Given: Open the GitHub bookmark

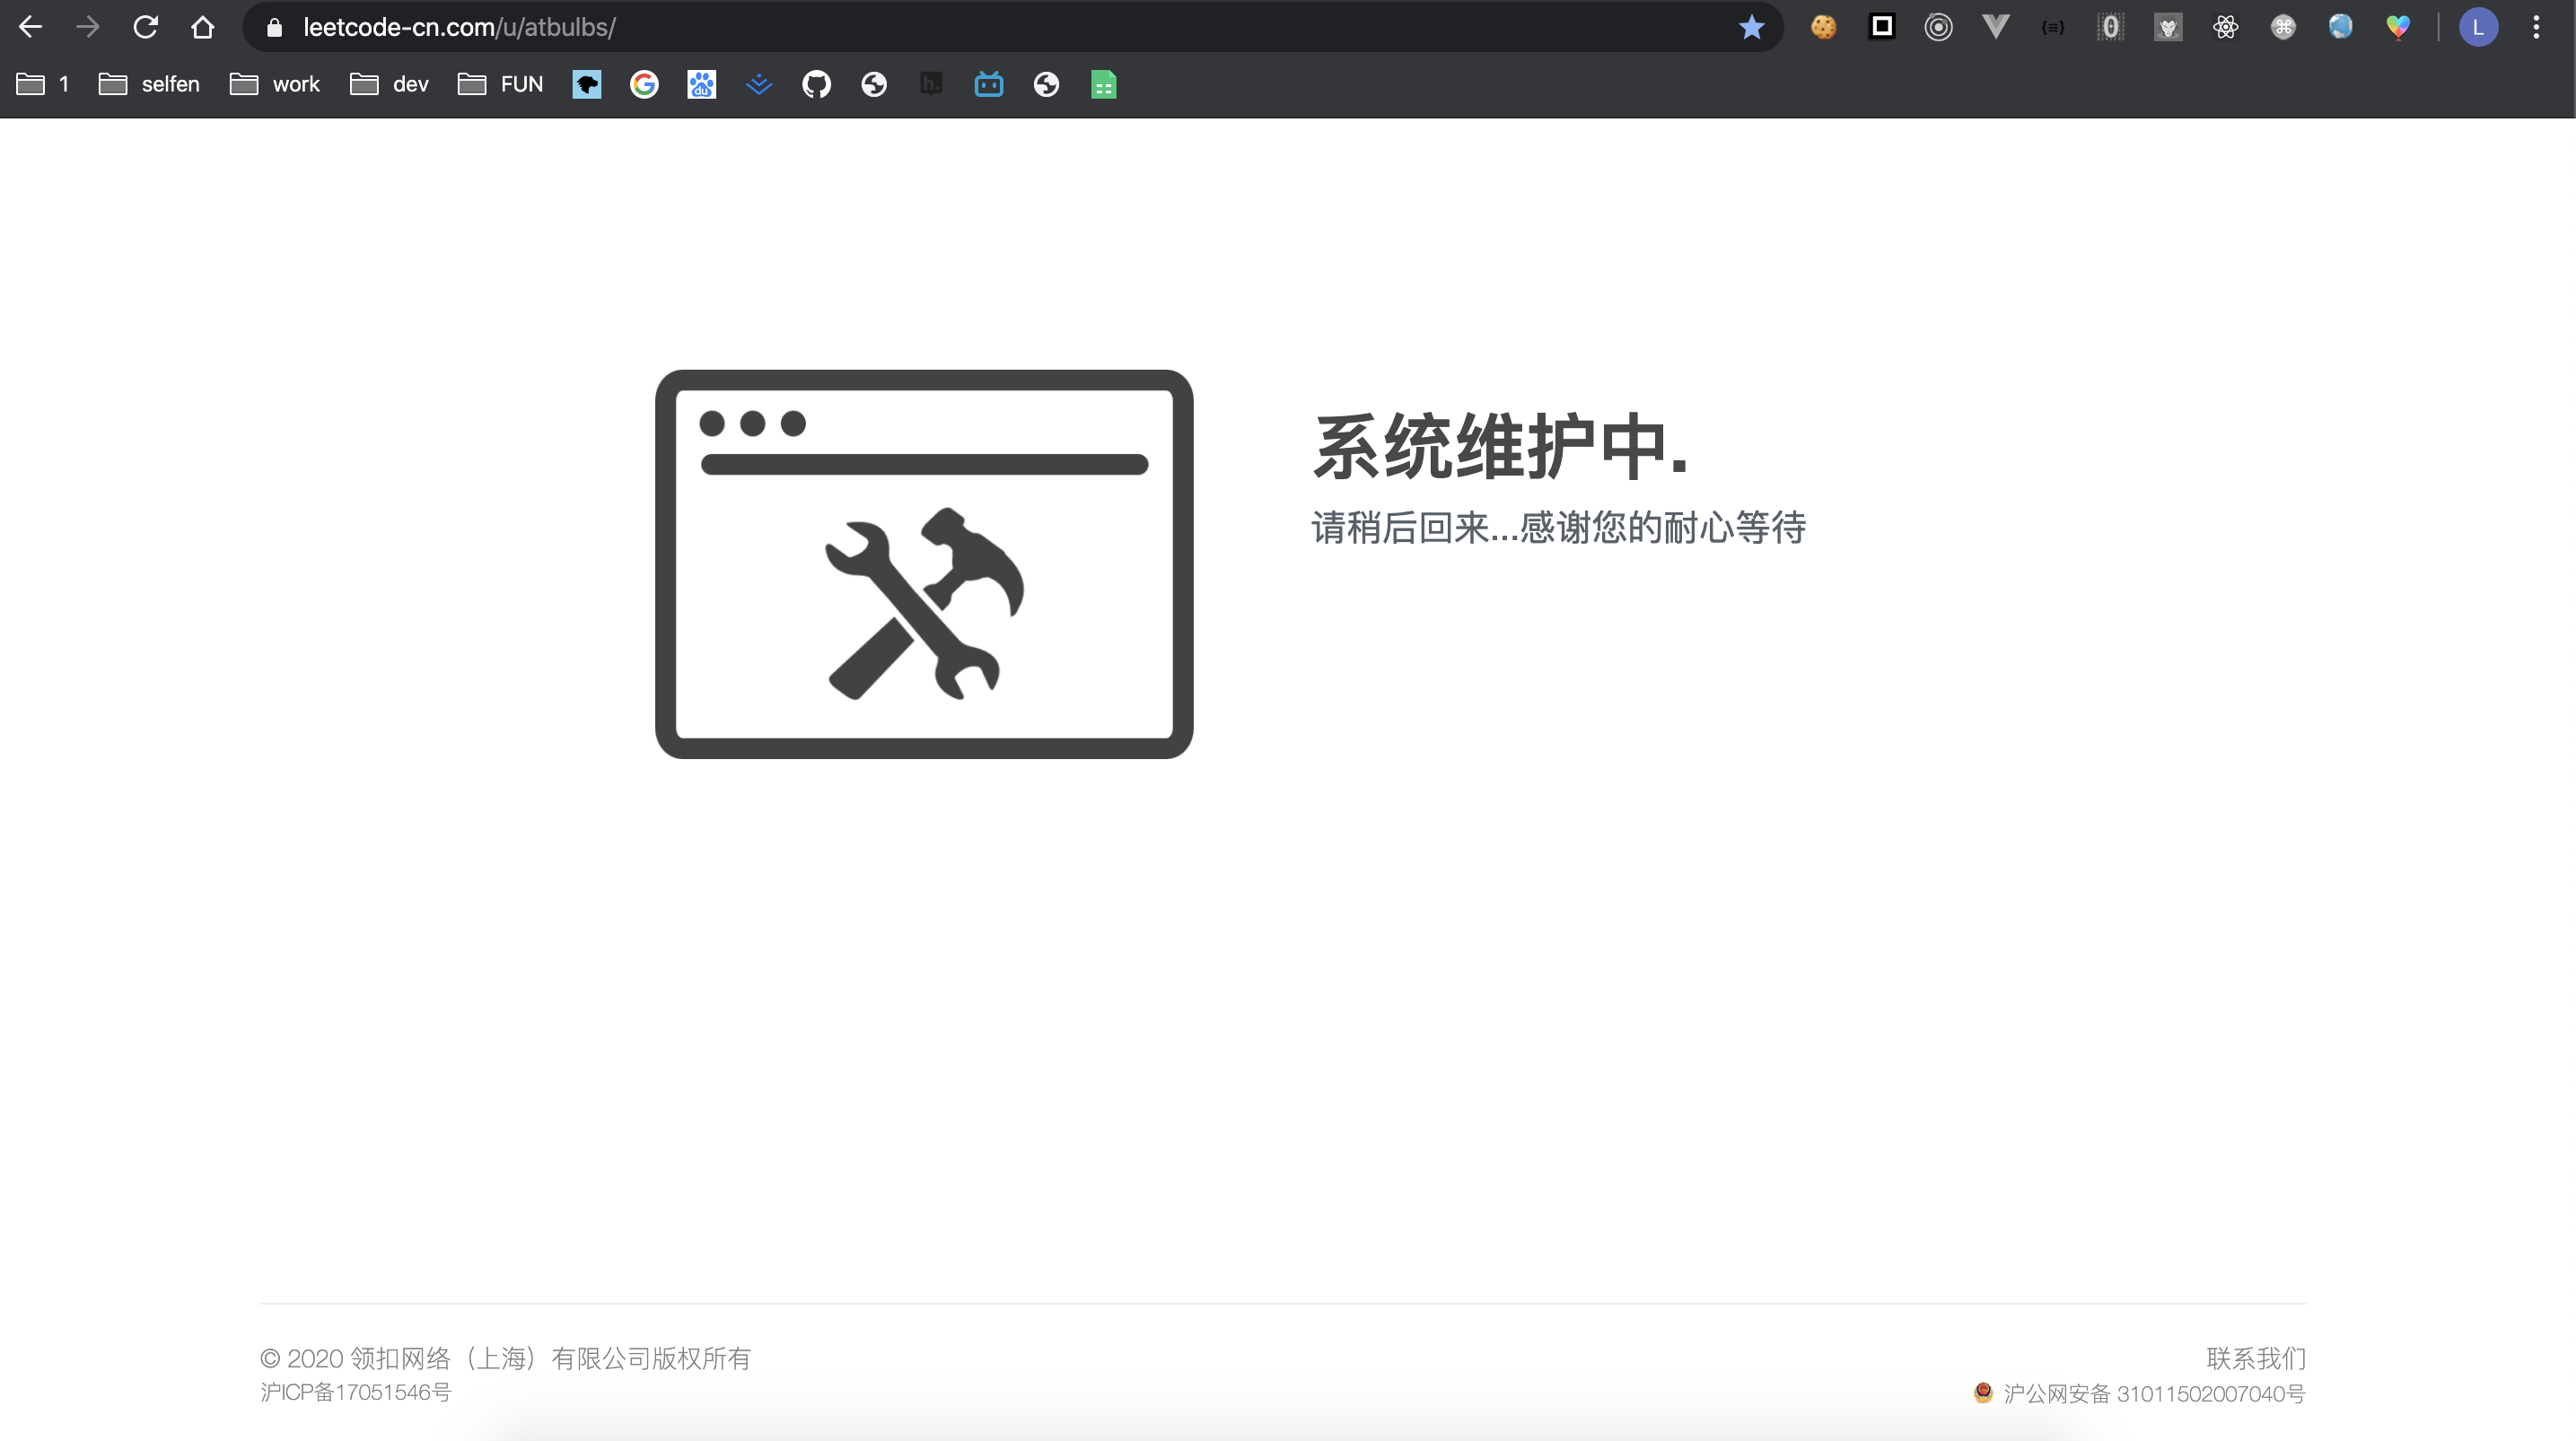Looking at the screenshot, I should click(x=816, y=85).
